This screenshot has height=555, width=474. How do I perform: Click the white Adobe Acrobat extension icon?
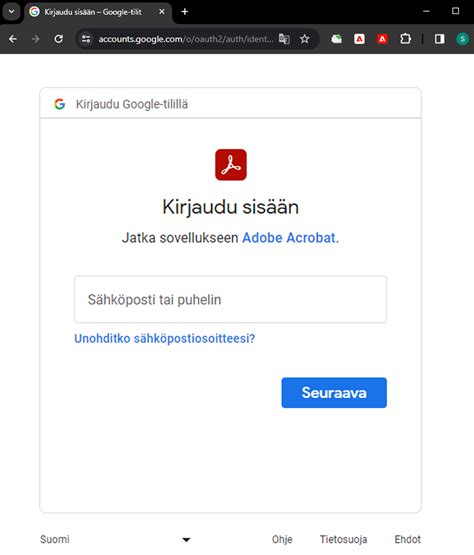tap(359, 39)
